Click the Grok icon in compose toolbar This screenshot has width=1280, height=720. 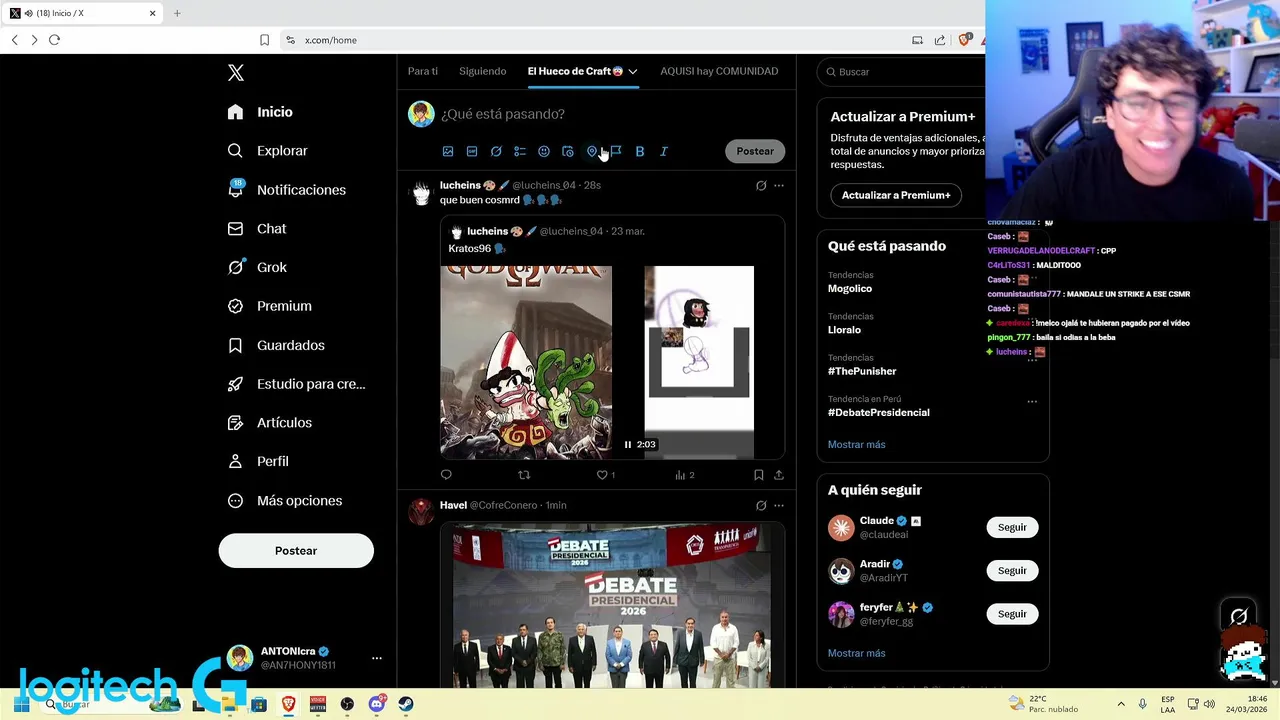[496, 151]
